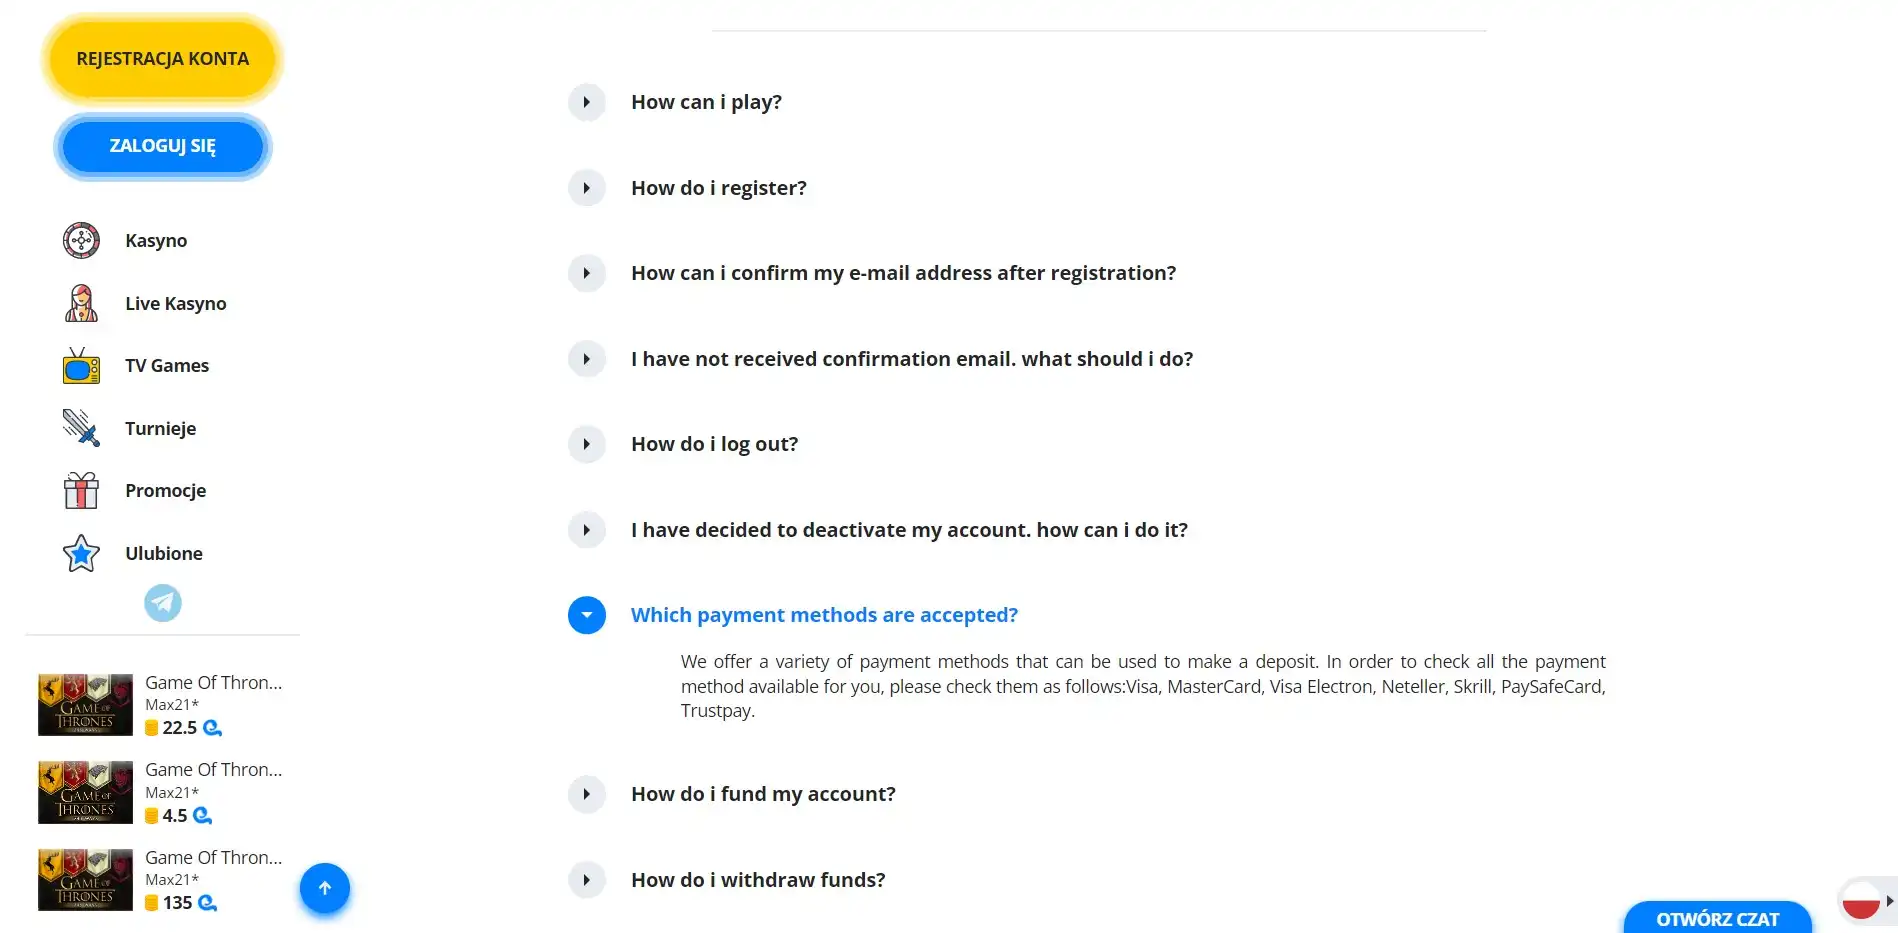Click the Kasyno roulette wheel icon
Image resolution: width=1898 pixels, height=933 pixels.
click(x=81, y=241)
